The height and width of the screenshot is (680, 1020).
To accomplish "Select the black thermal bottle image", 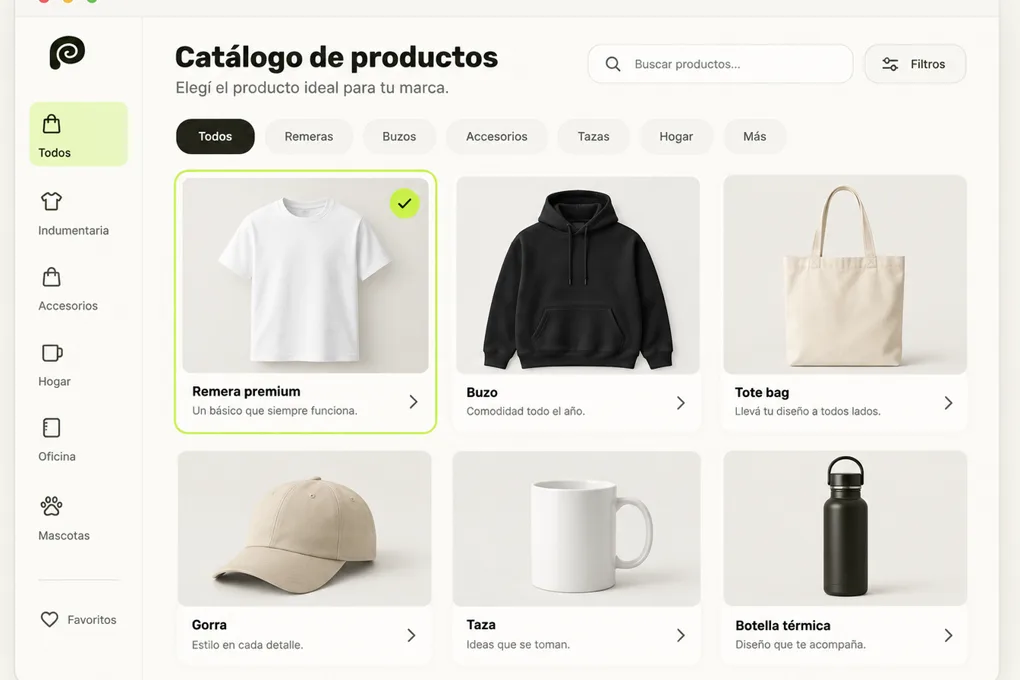I will (x=845, y=528).
